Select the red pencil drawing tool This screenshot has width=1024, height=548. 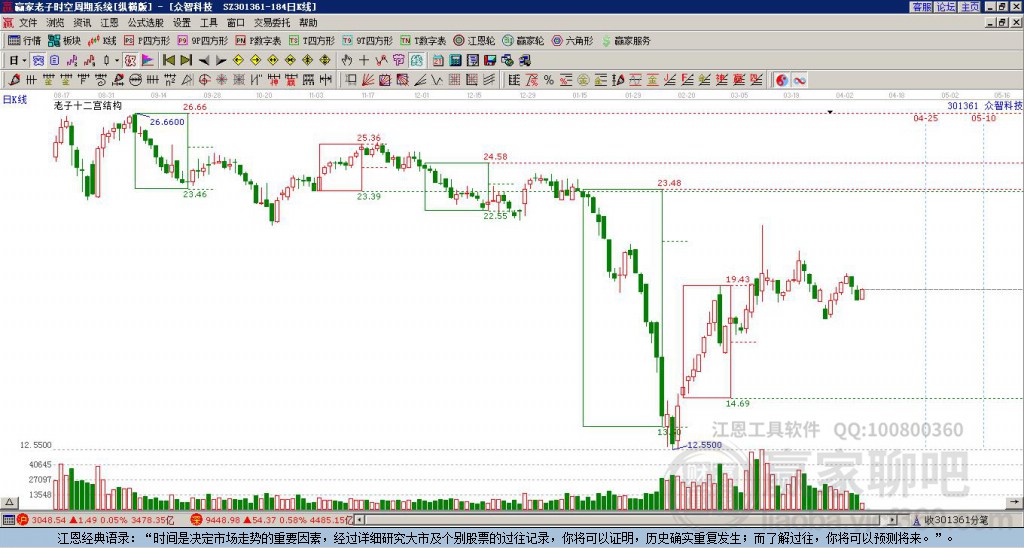pyautogui.click(x=13, y=80)
